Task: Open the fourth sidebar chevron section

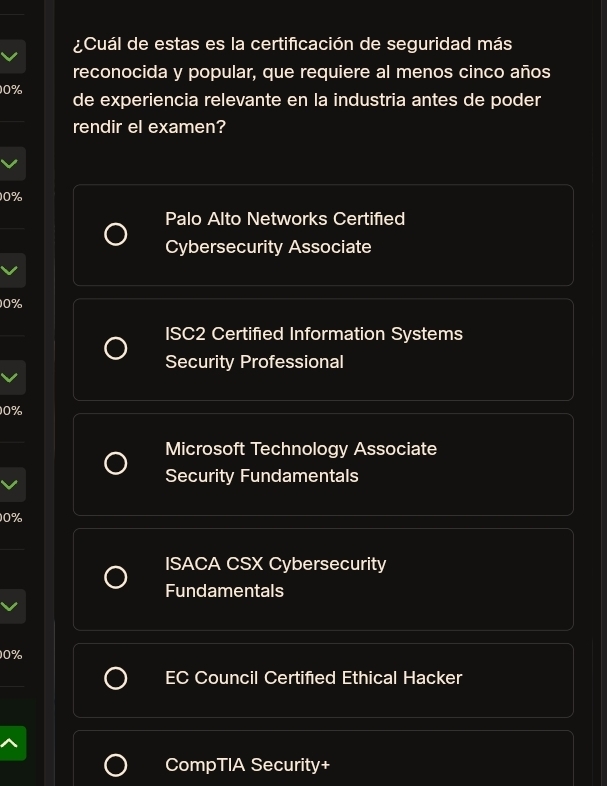Action: click(x=10, y=377)
